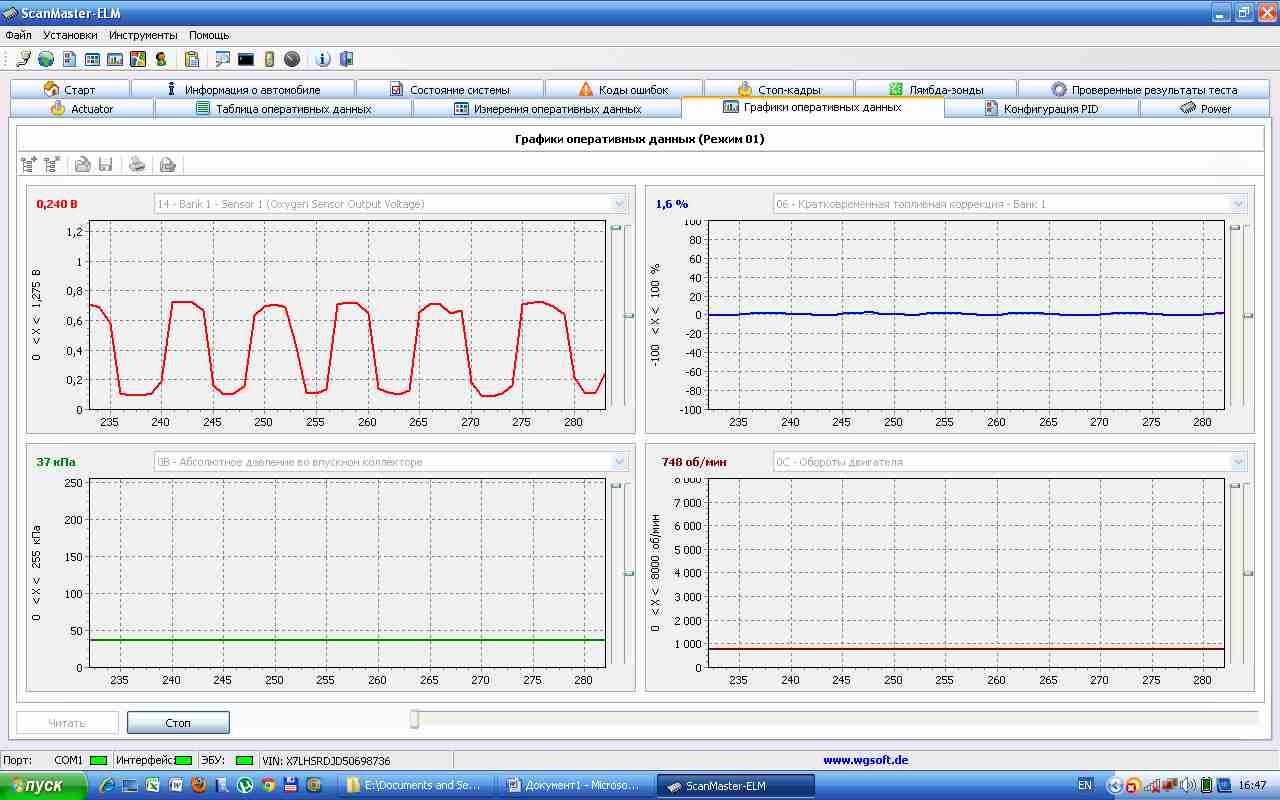Expand the Абсолютное давление во впускном коллекторе dropdown

(619, 462)
